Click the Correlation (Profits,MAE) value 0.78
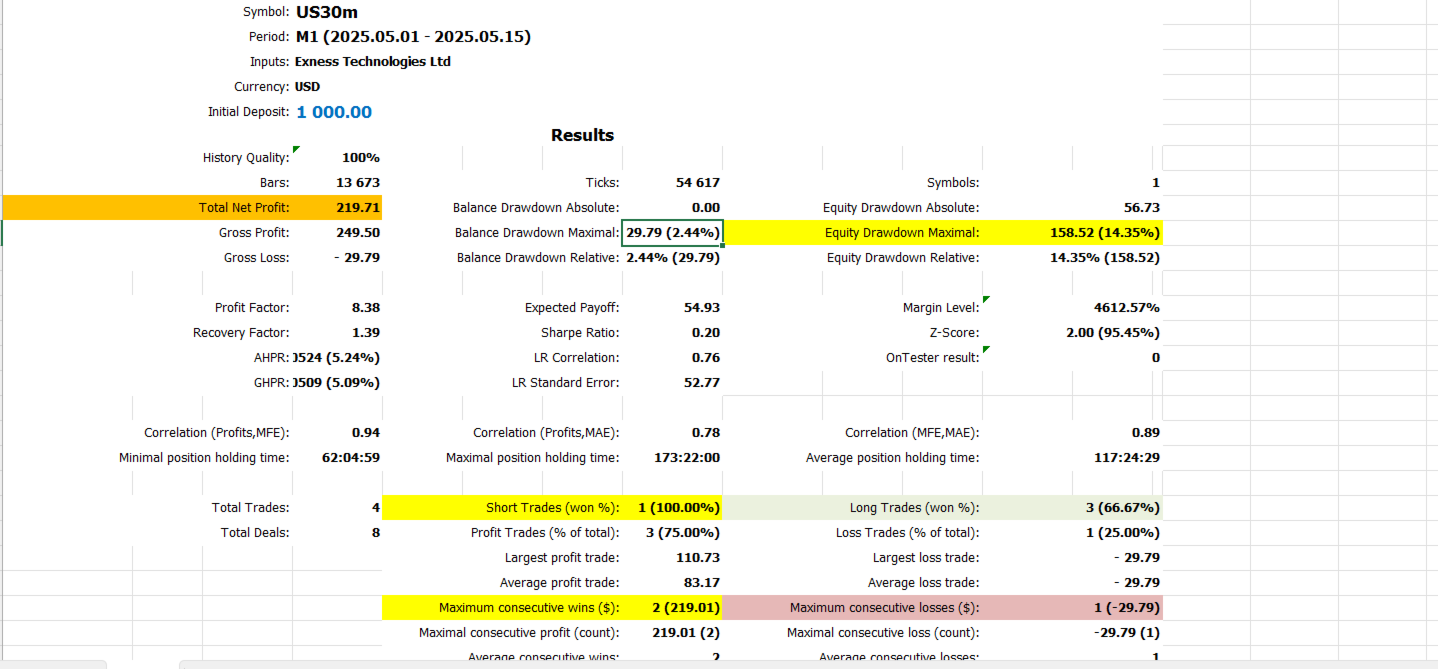This screenshot has height=669, width=1438. pos(706,433)
